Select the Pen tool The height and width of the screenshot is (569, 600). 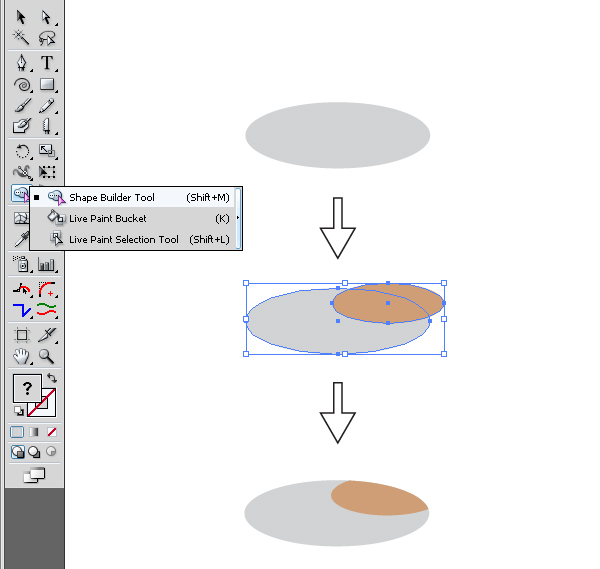(22, 63)
